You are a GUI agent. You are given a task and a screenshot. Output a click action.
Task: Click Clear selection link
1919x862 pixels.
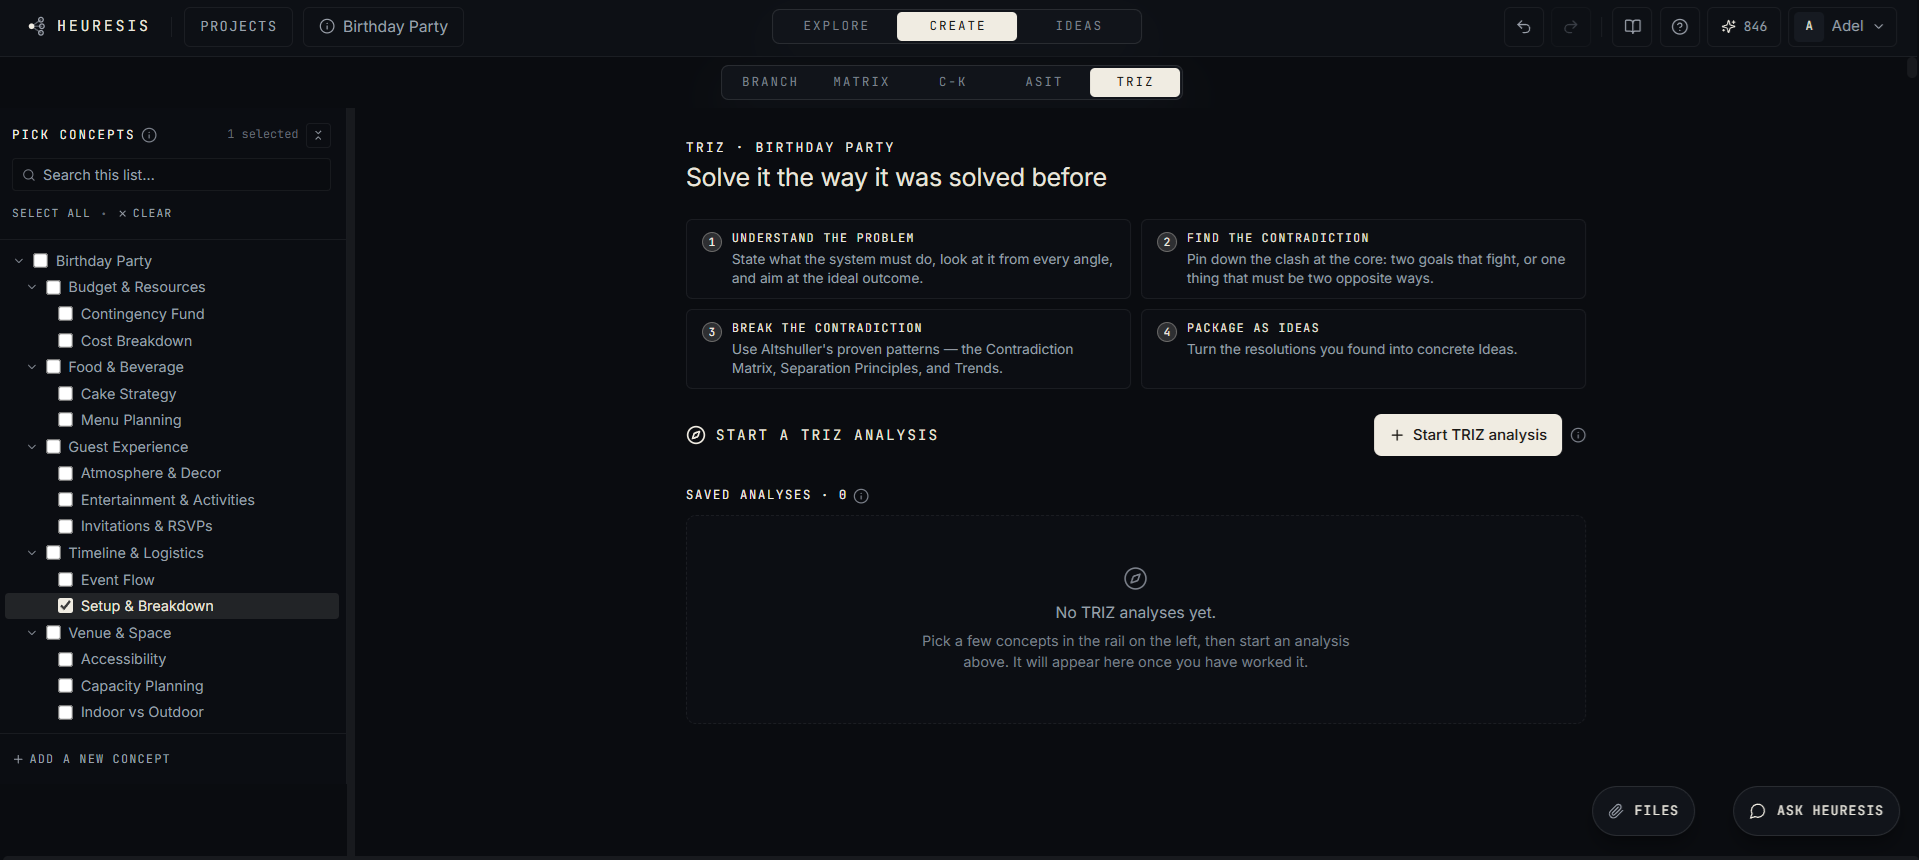tap(145, 213)
